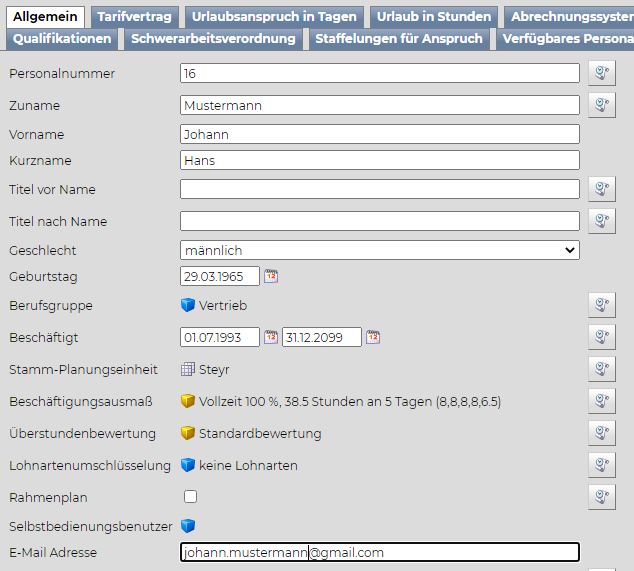Viewport: 634px width, 571px height.
Task: Click the Selbstbedienungsbenutzer cube icon
Action: 188,526
